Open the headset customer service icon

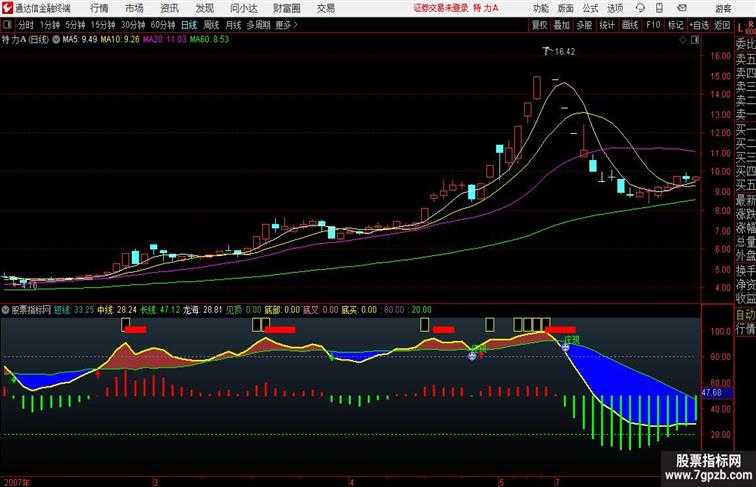click(x=640, y=8)
